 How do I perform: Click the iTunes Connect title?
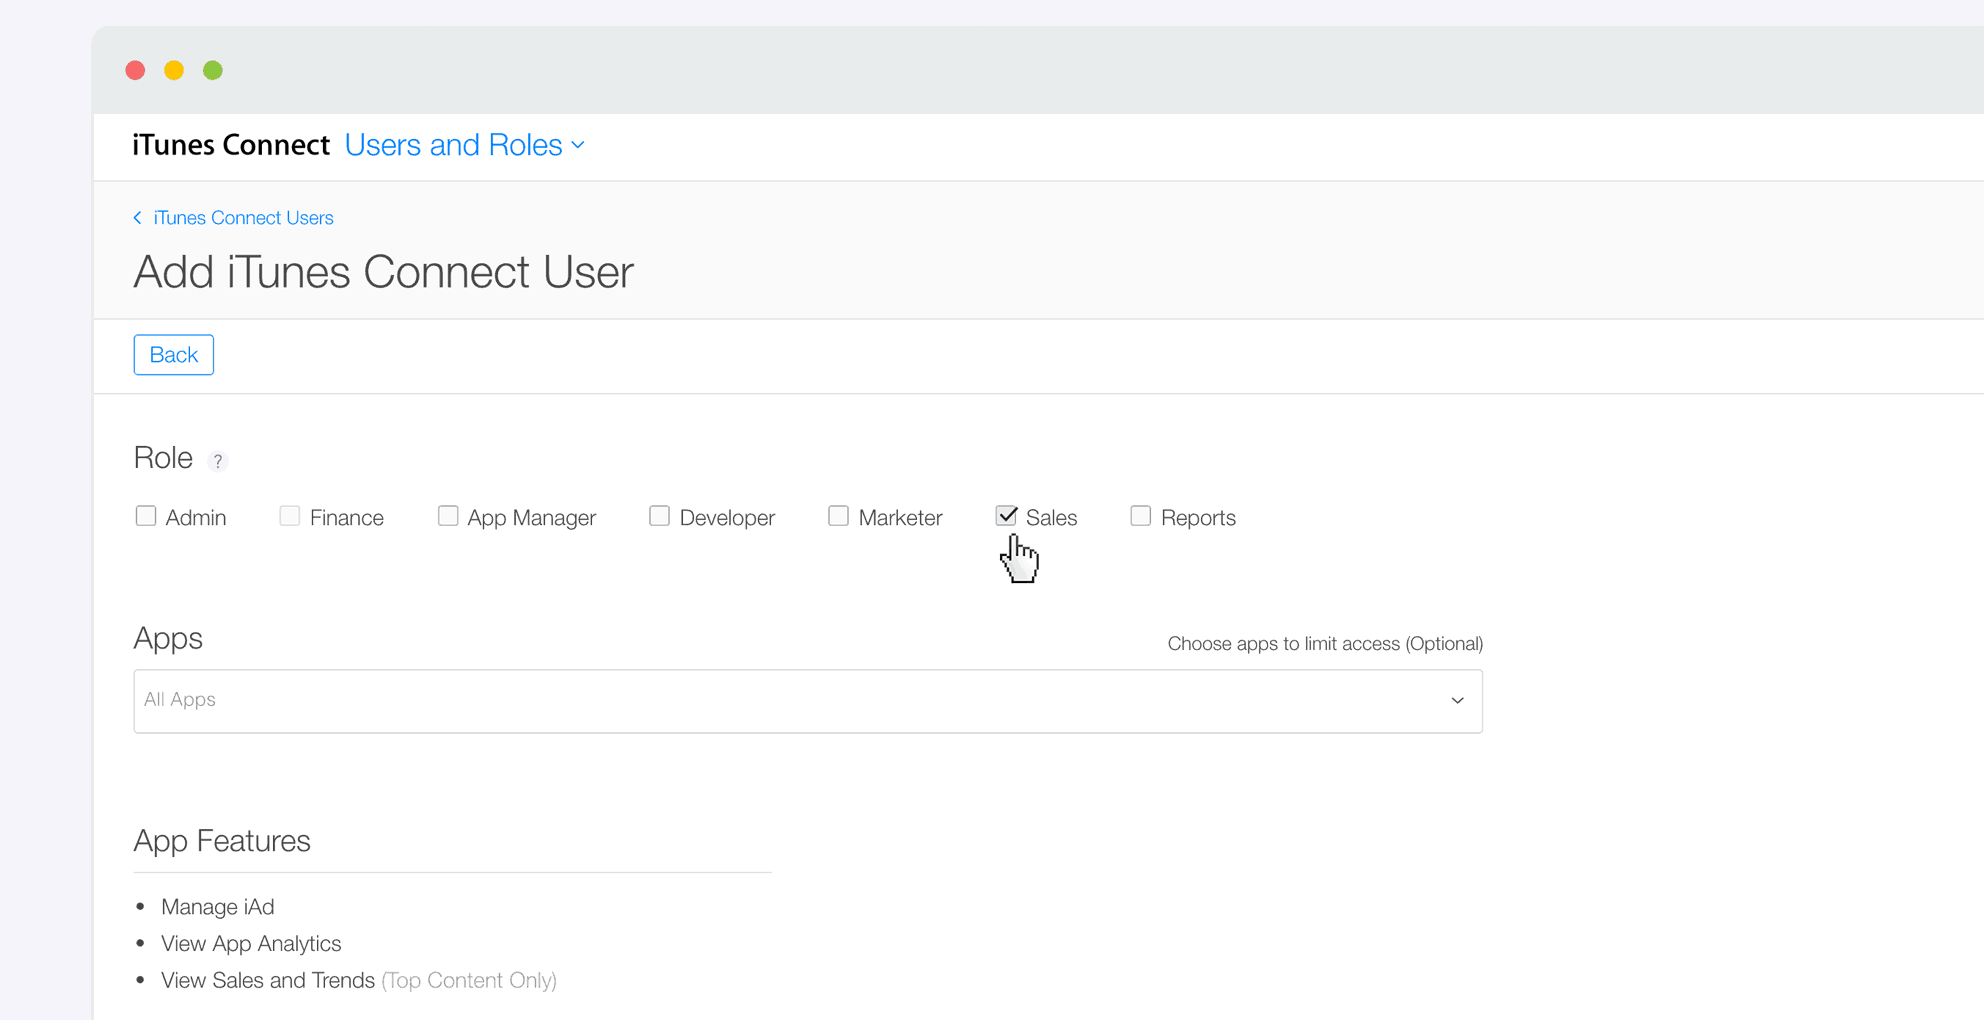[x=231, y=146]
